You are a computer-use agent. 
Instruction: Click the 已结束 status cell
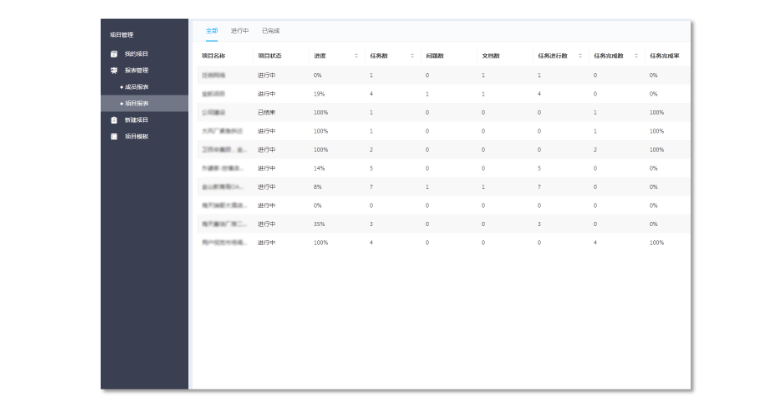(266, 112)
